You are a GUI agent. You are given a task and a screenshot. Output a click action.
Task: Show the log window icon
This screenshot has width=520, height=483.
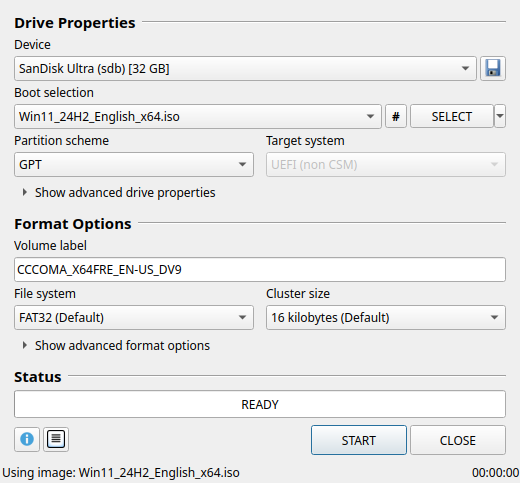point(56,439)
